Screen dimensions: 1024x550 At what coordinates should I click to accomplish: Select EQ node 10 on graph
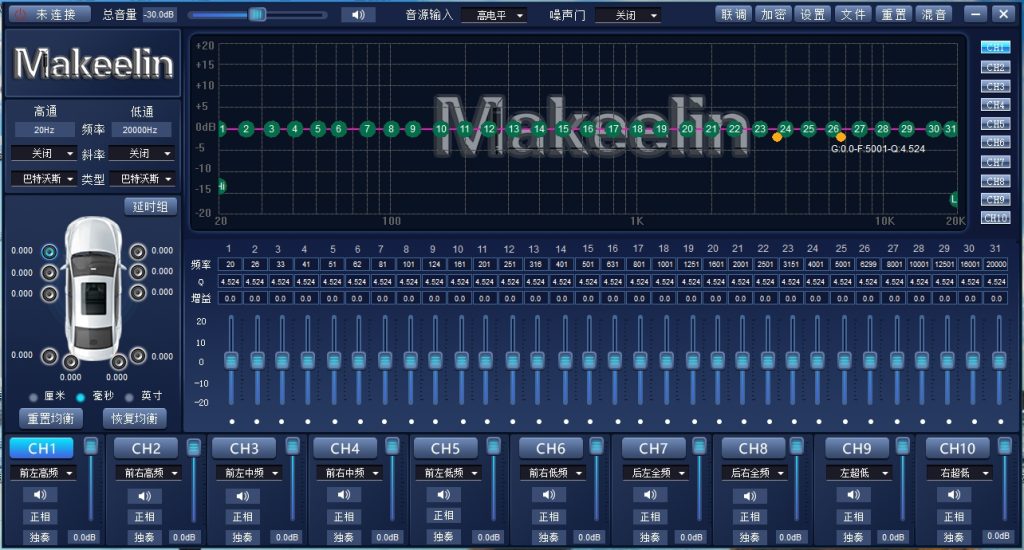pos(441,129)
